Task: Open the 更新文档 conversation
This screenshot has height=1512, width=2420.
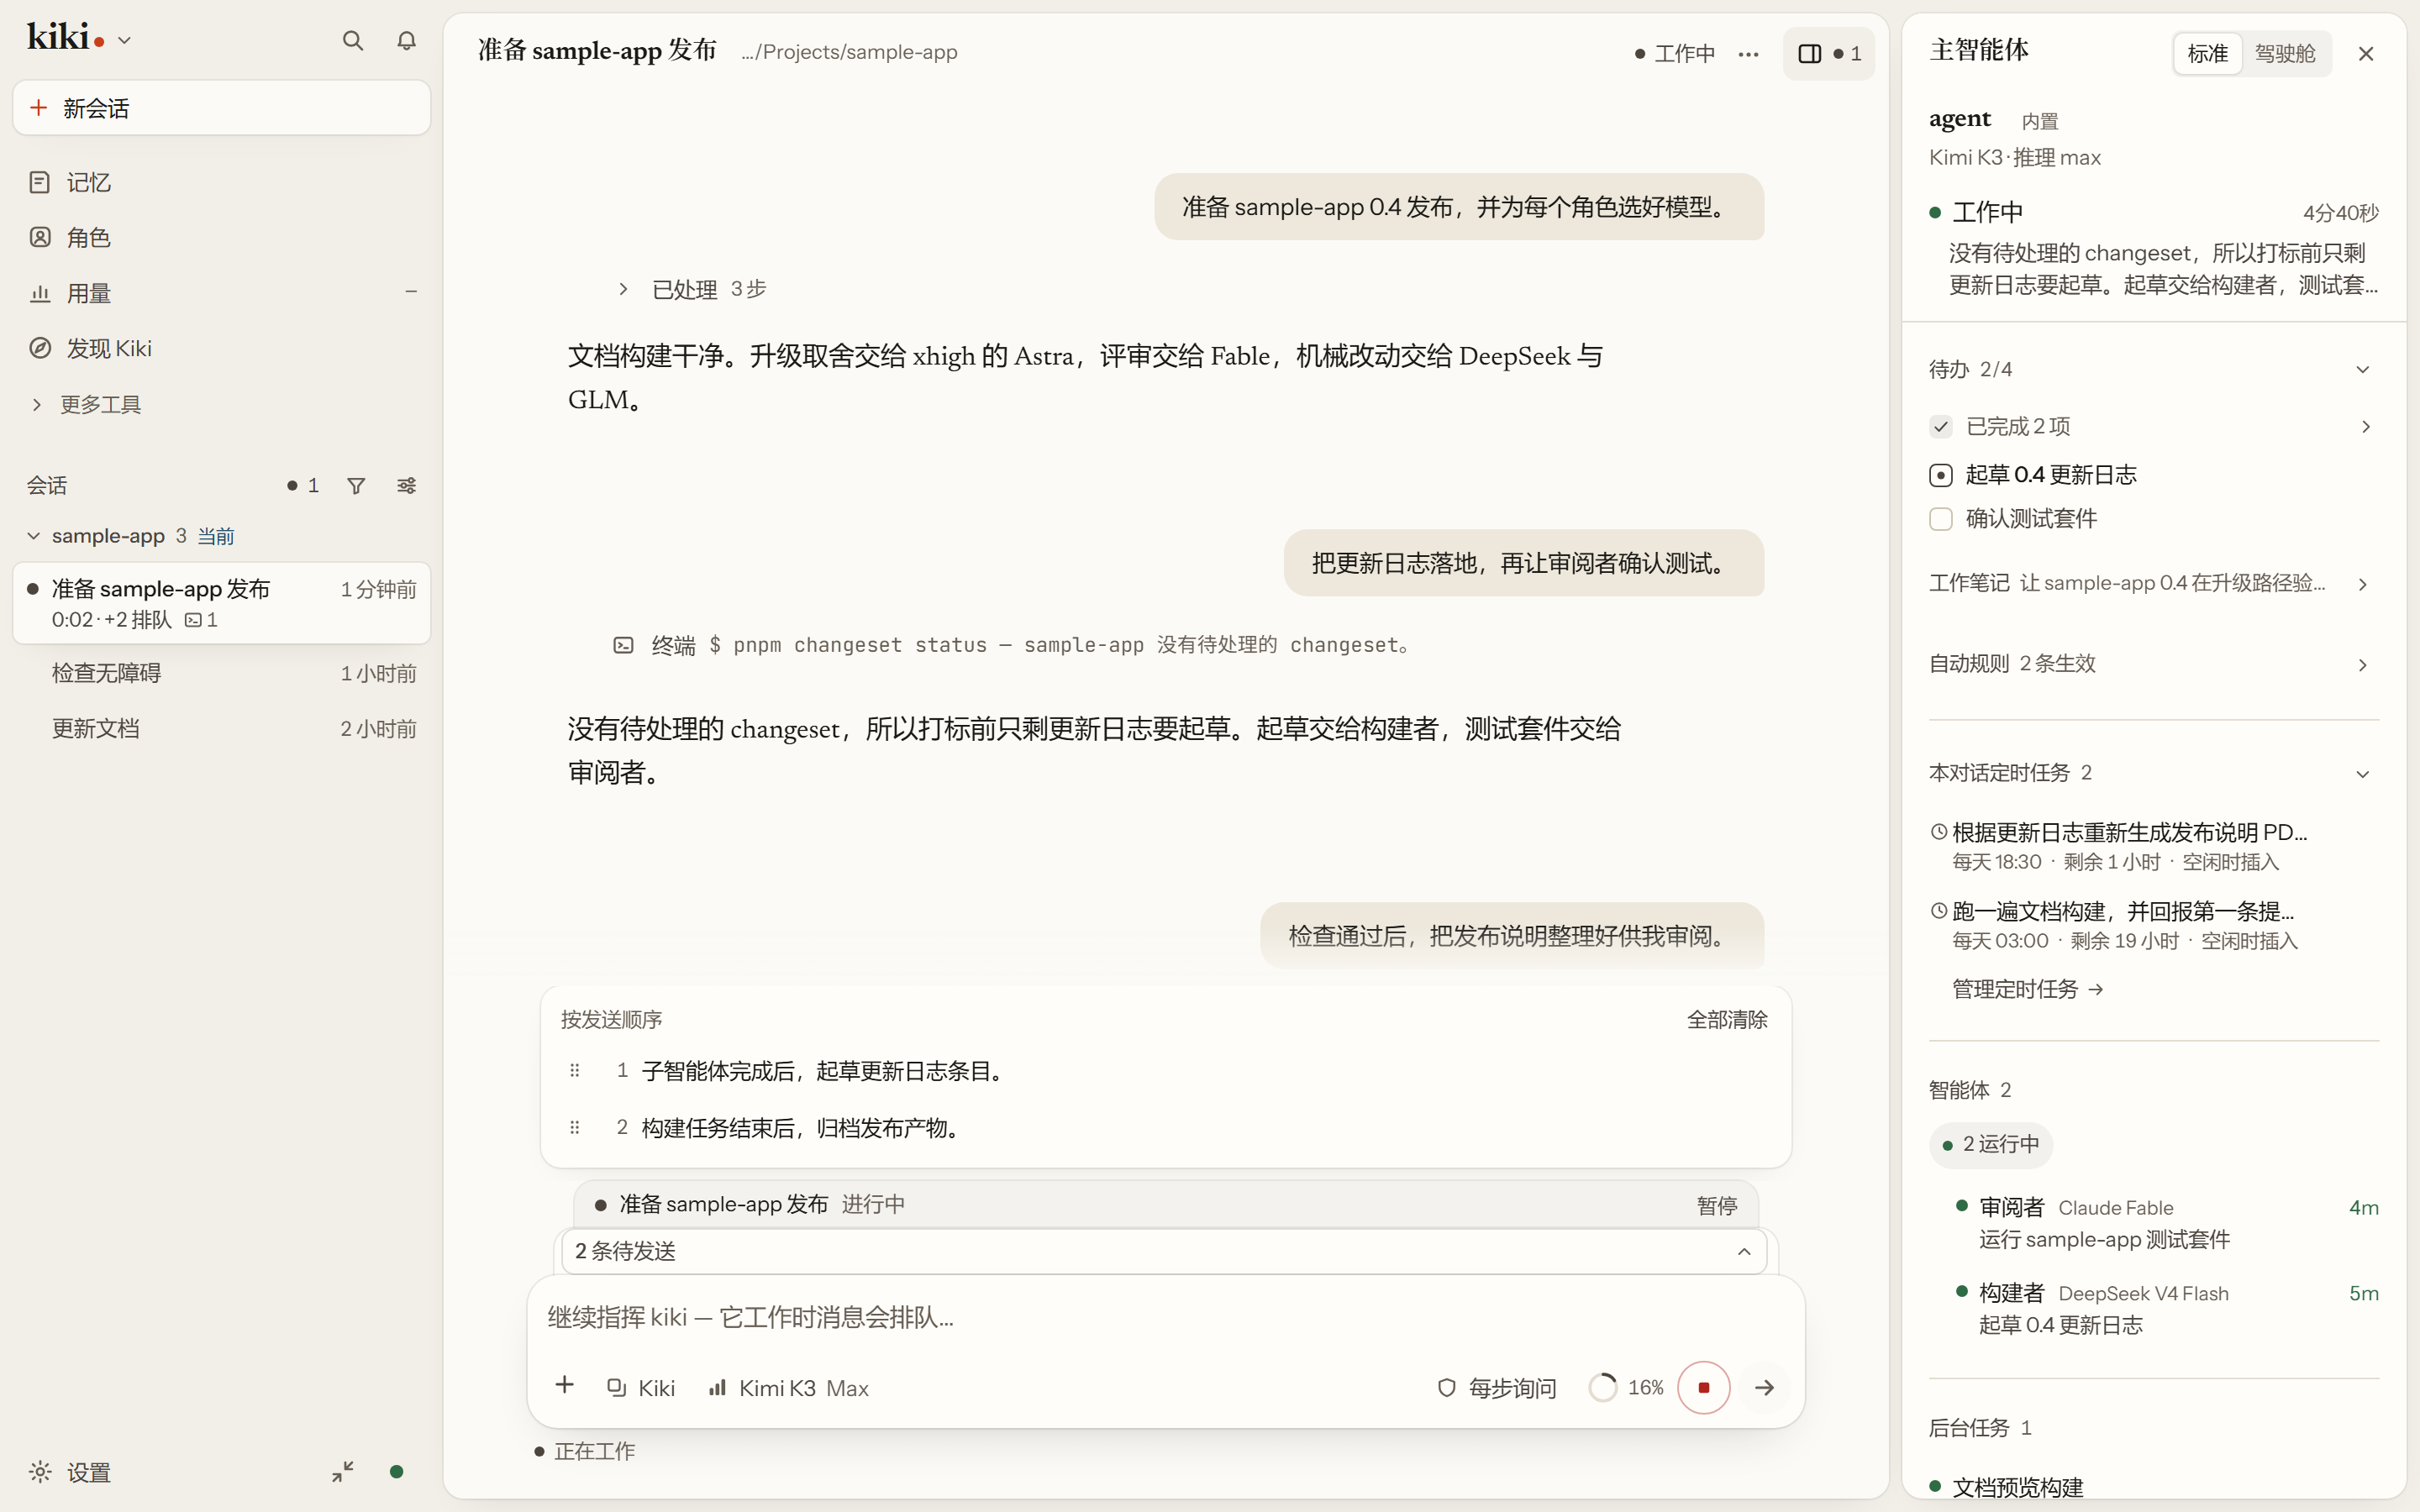Action: point(222,728)
